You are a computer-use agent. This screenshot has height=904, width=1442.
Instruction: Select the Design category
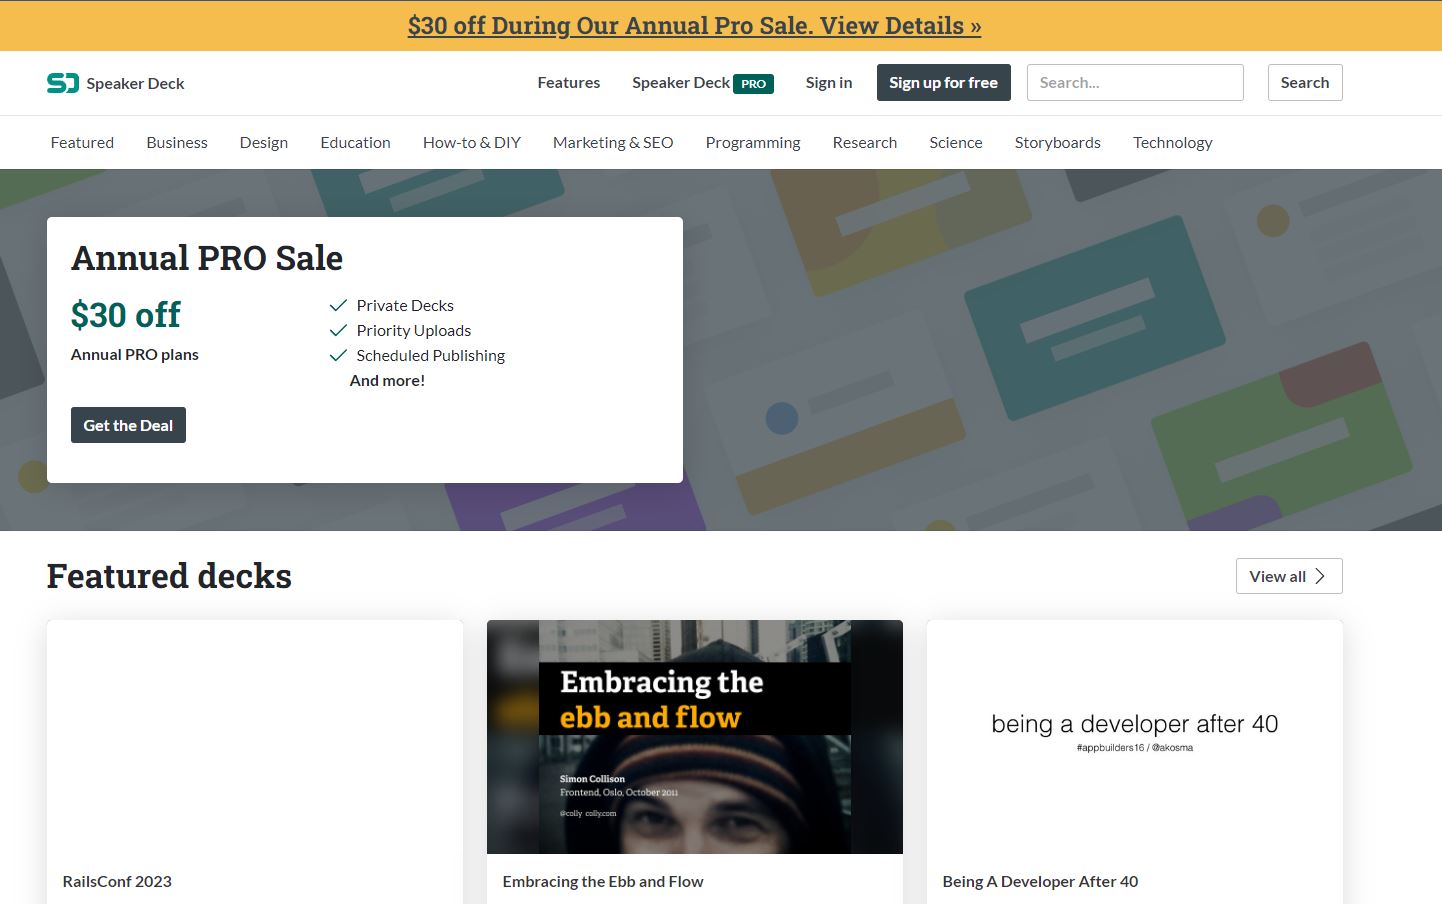[264, 143]
